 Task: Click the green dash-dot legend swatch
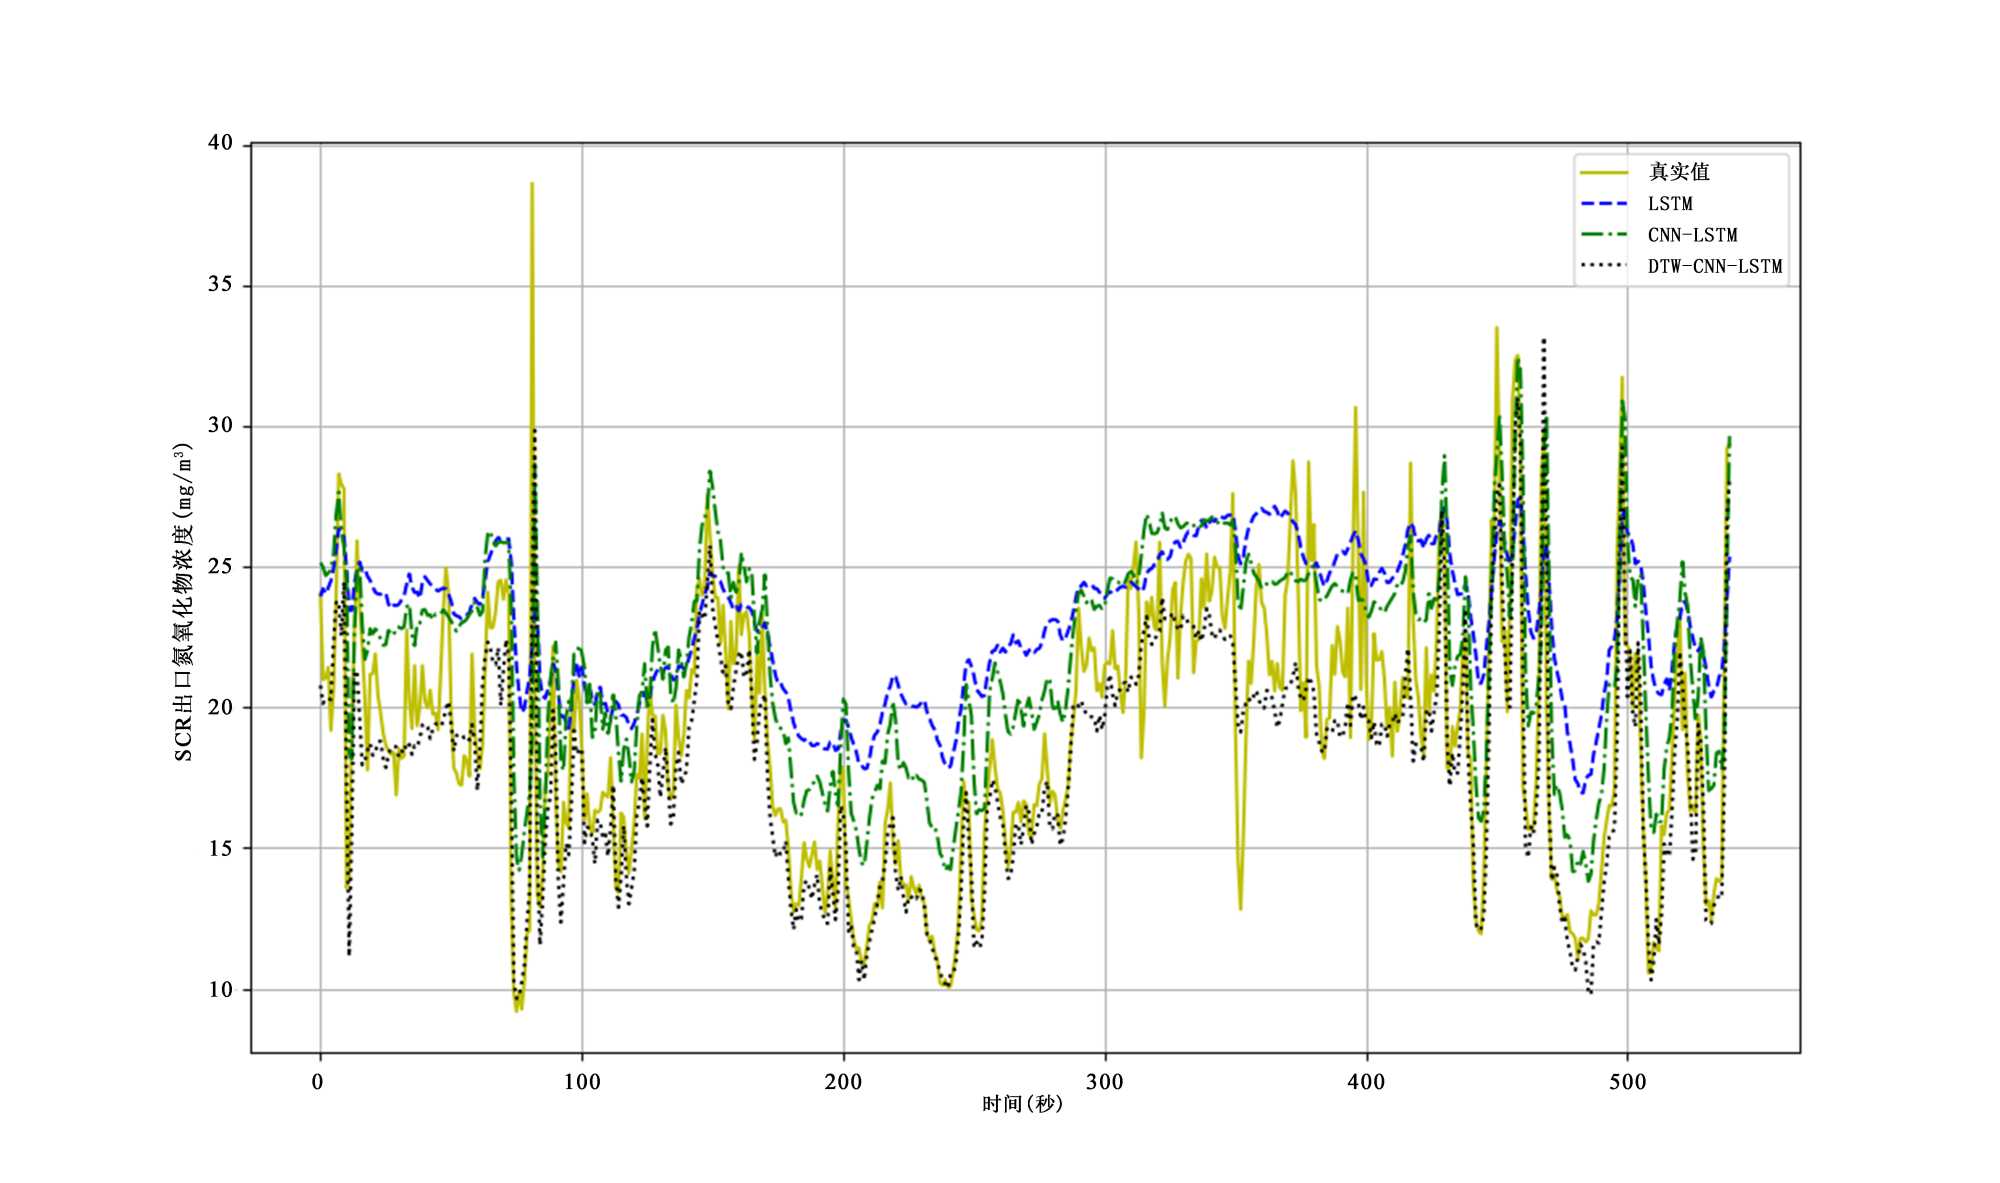point(1604,235)
